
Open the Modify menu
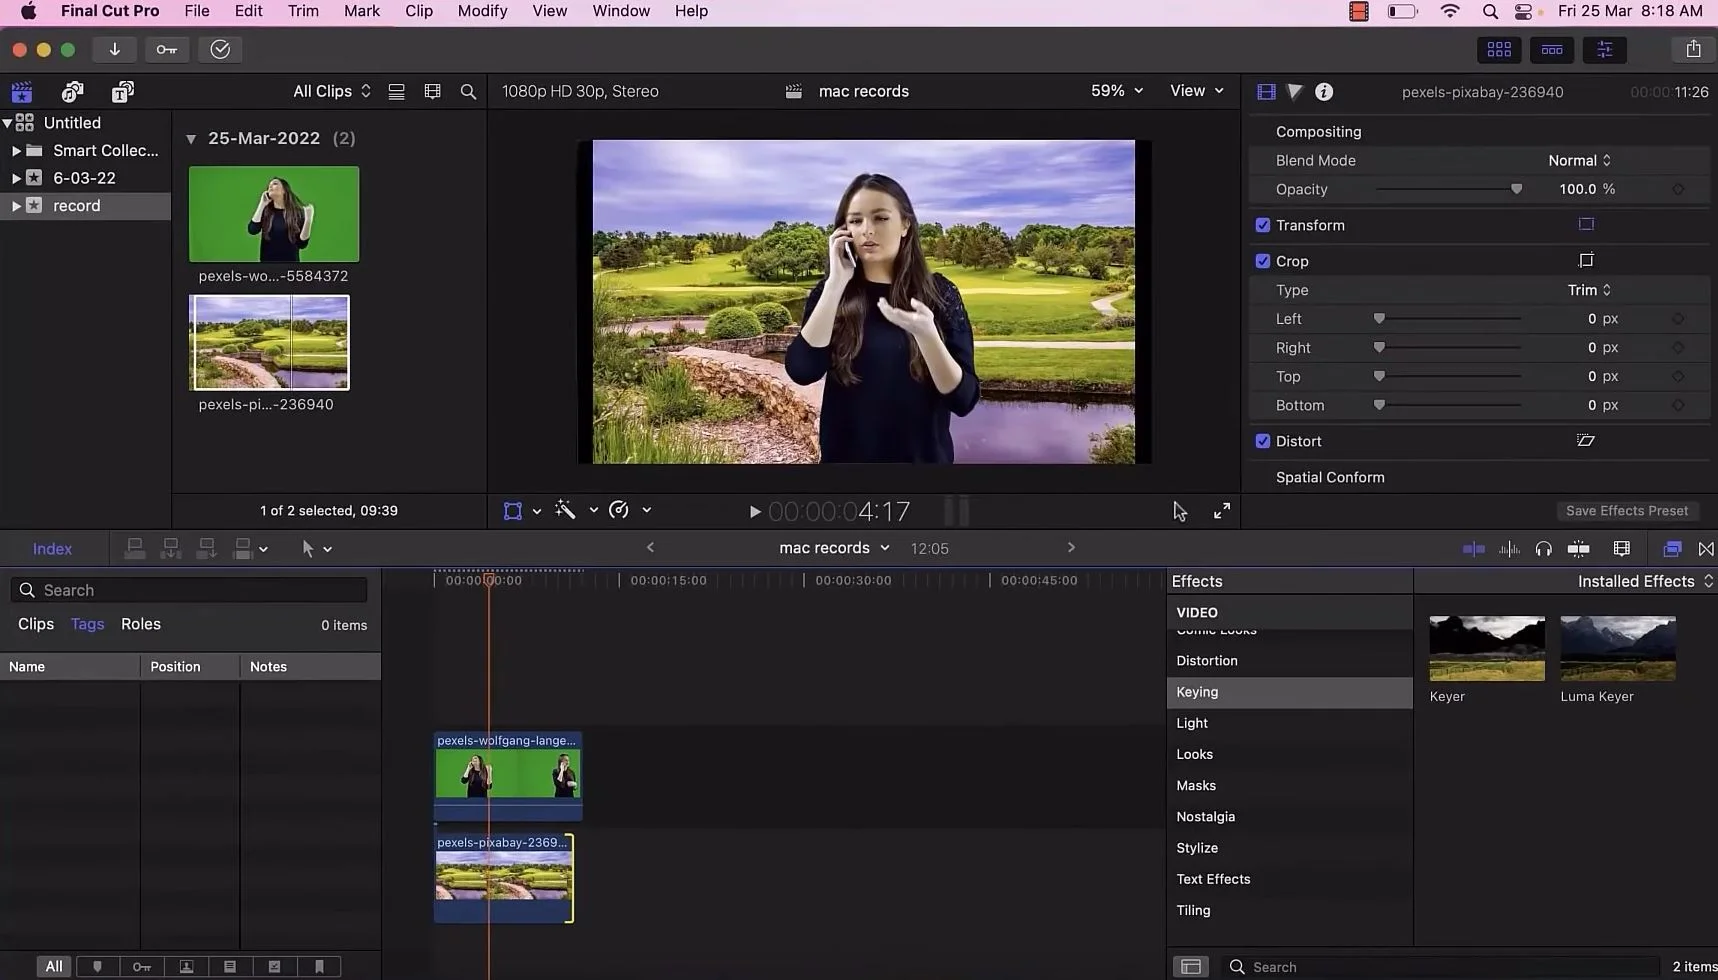coord(482,11)
